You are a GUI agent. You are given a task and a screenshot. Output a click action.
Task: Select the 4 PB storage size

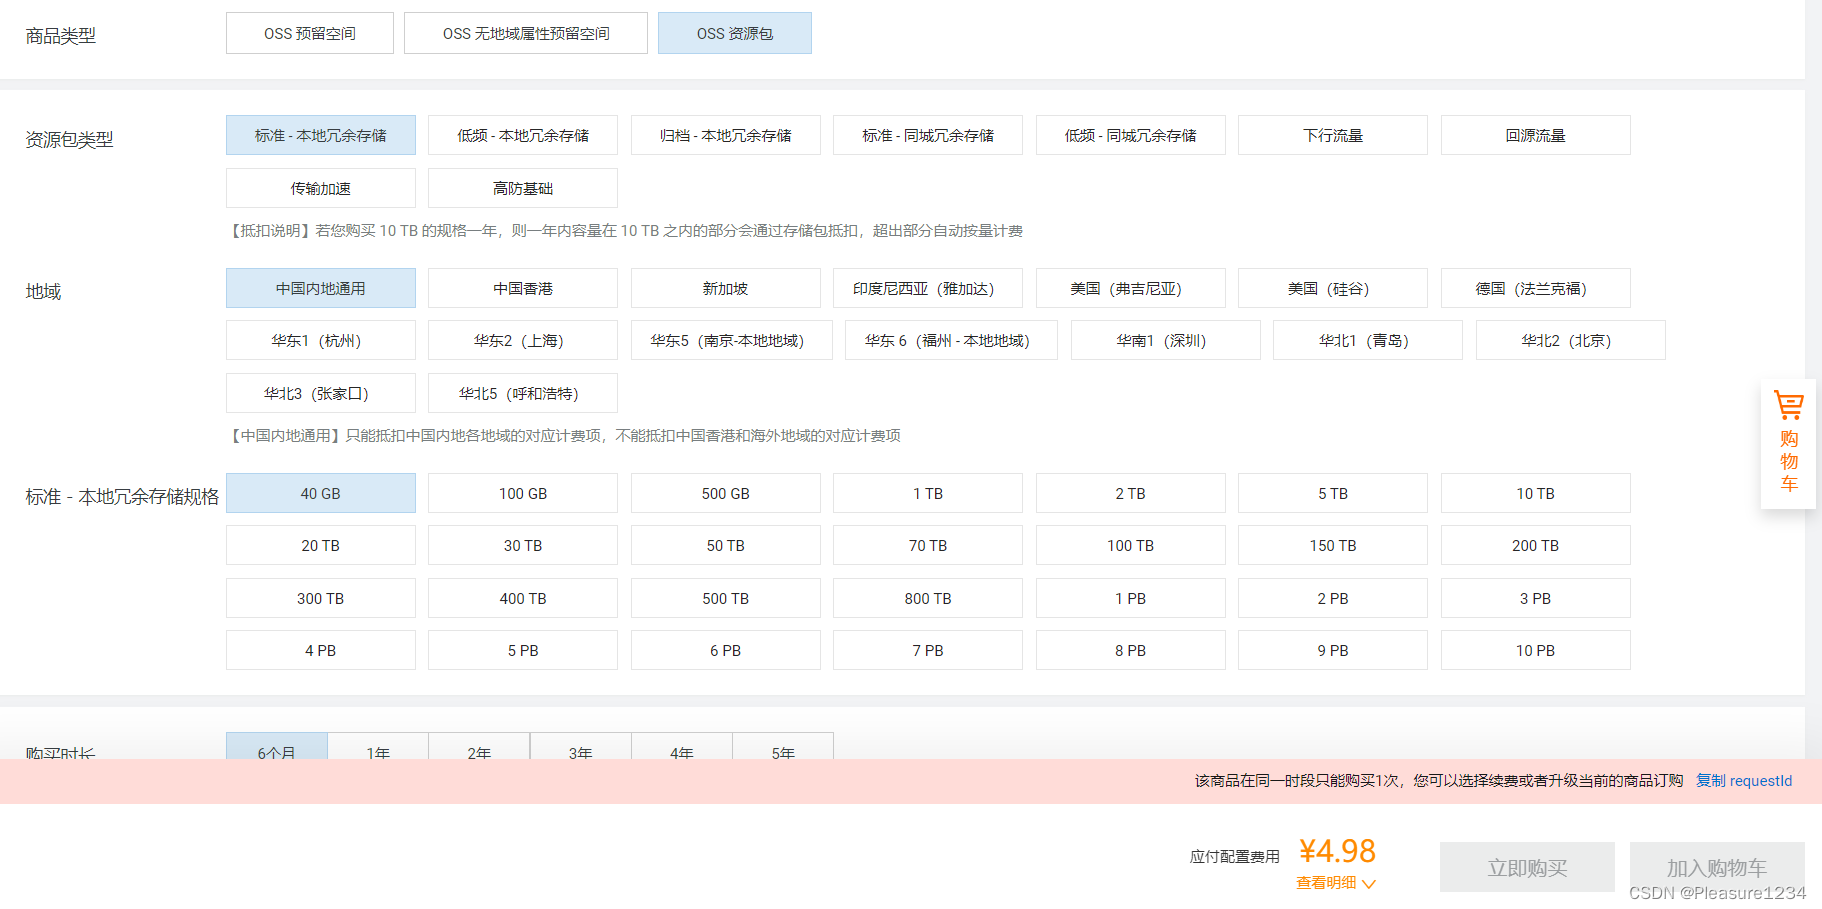(x=321, y=650)
